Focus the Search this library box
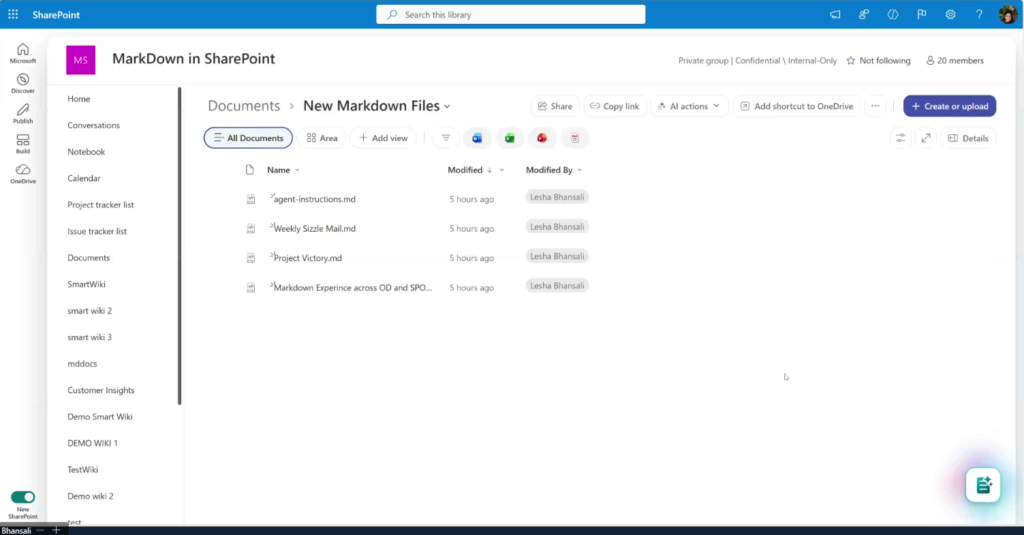This screenshot has width=1024, height=535. coord(510,14)
